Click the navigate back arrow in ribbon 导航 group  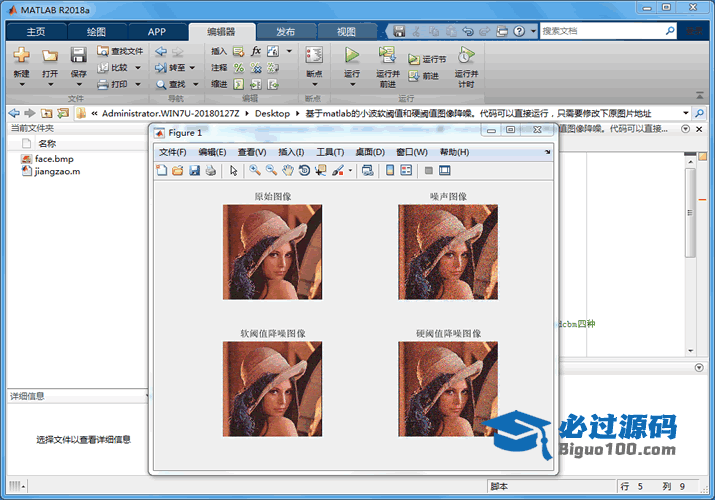pyautogui.click(x=161, y=51)
